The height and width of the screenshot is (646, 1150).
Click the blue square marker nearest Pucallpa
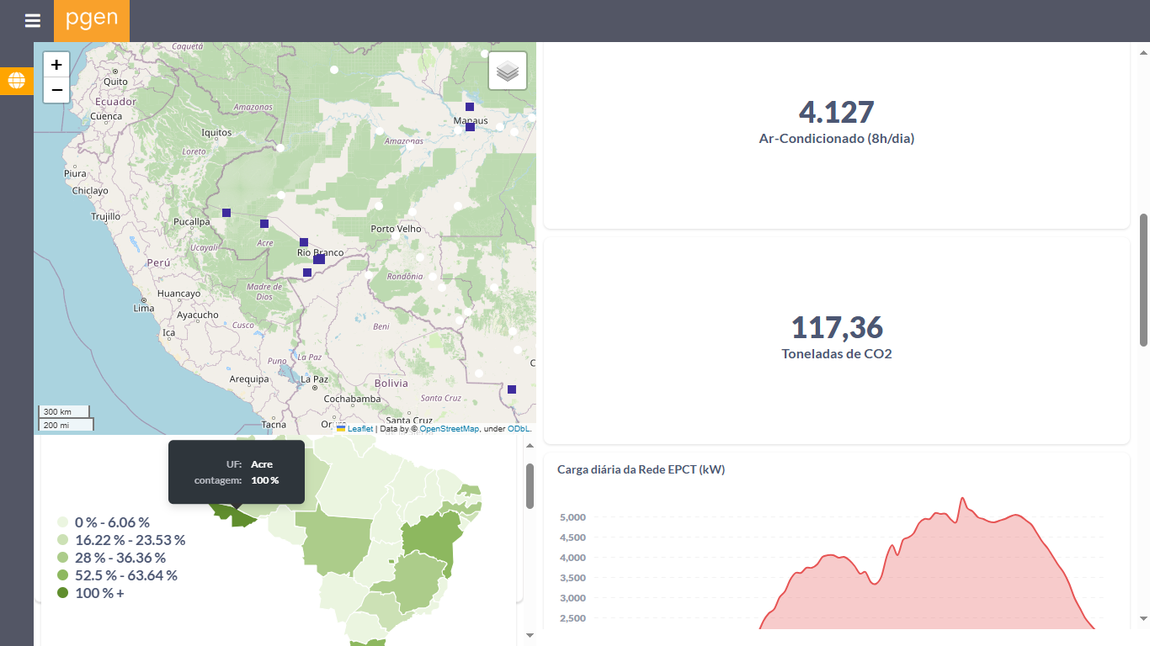(227, 212)
